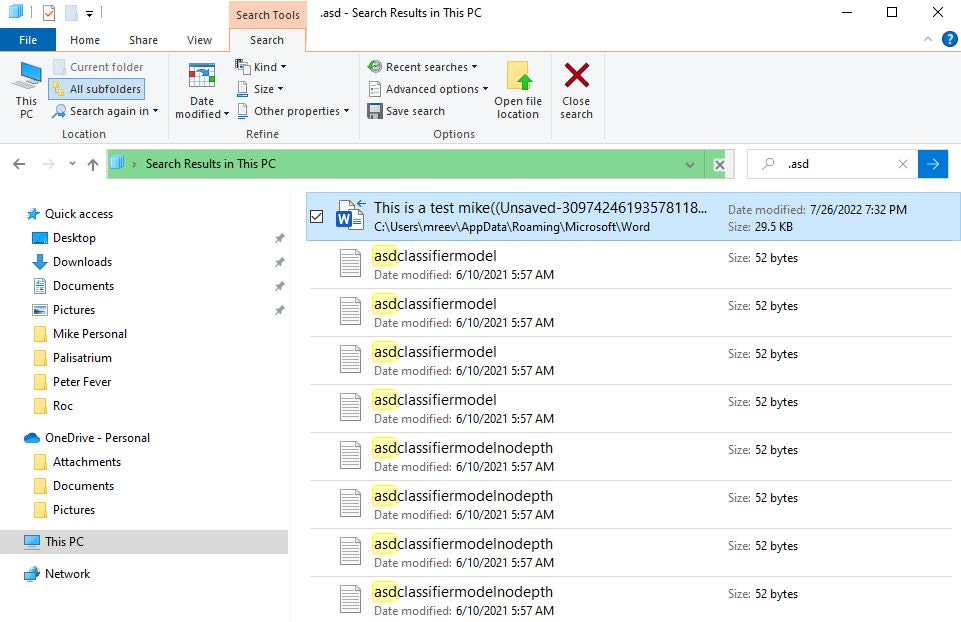The image size is (961, 622).
Task: Click the This PC search location icon
Action: 26,90
